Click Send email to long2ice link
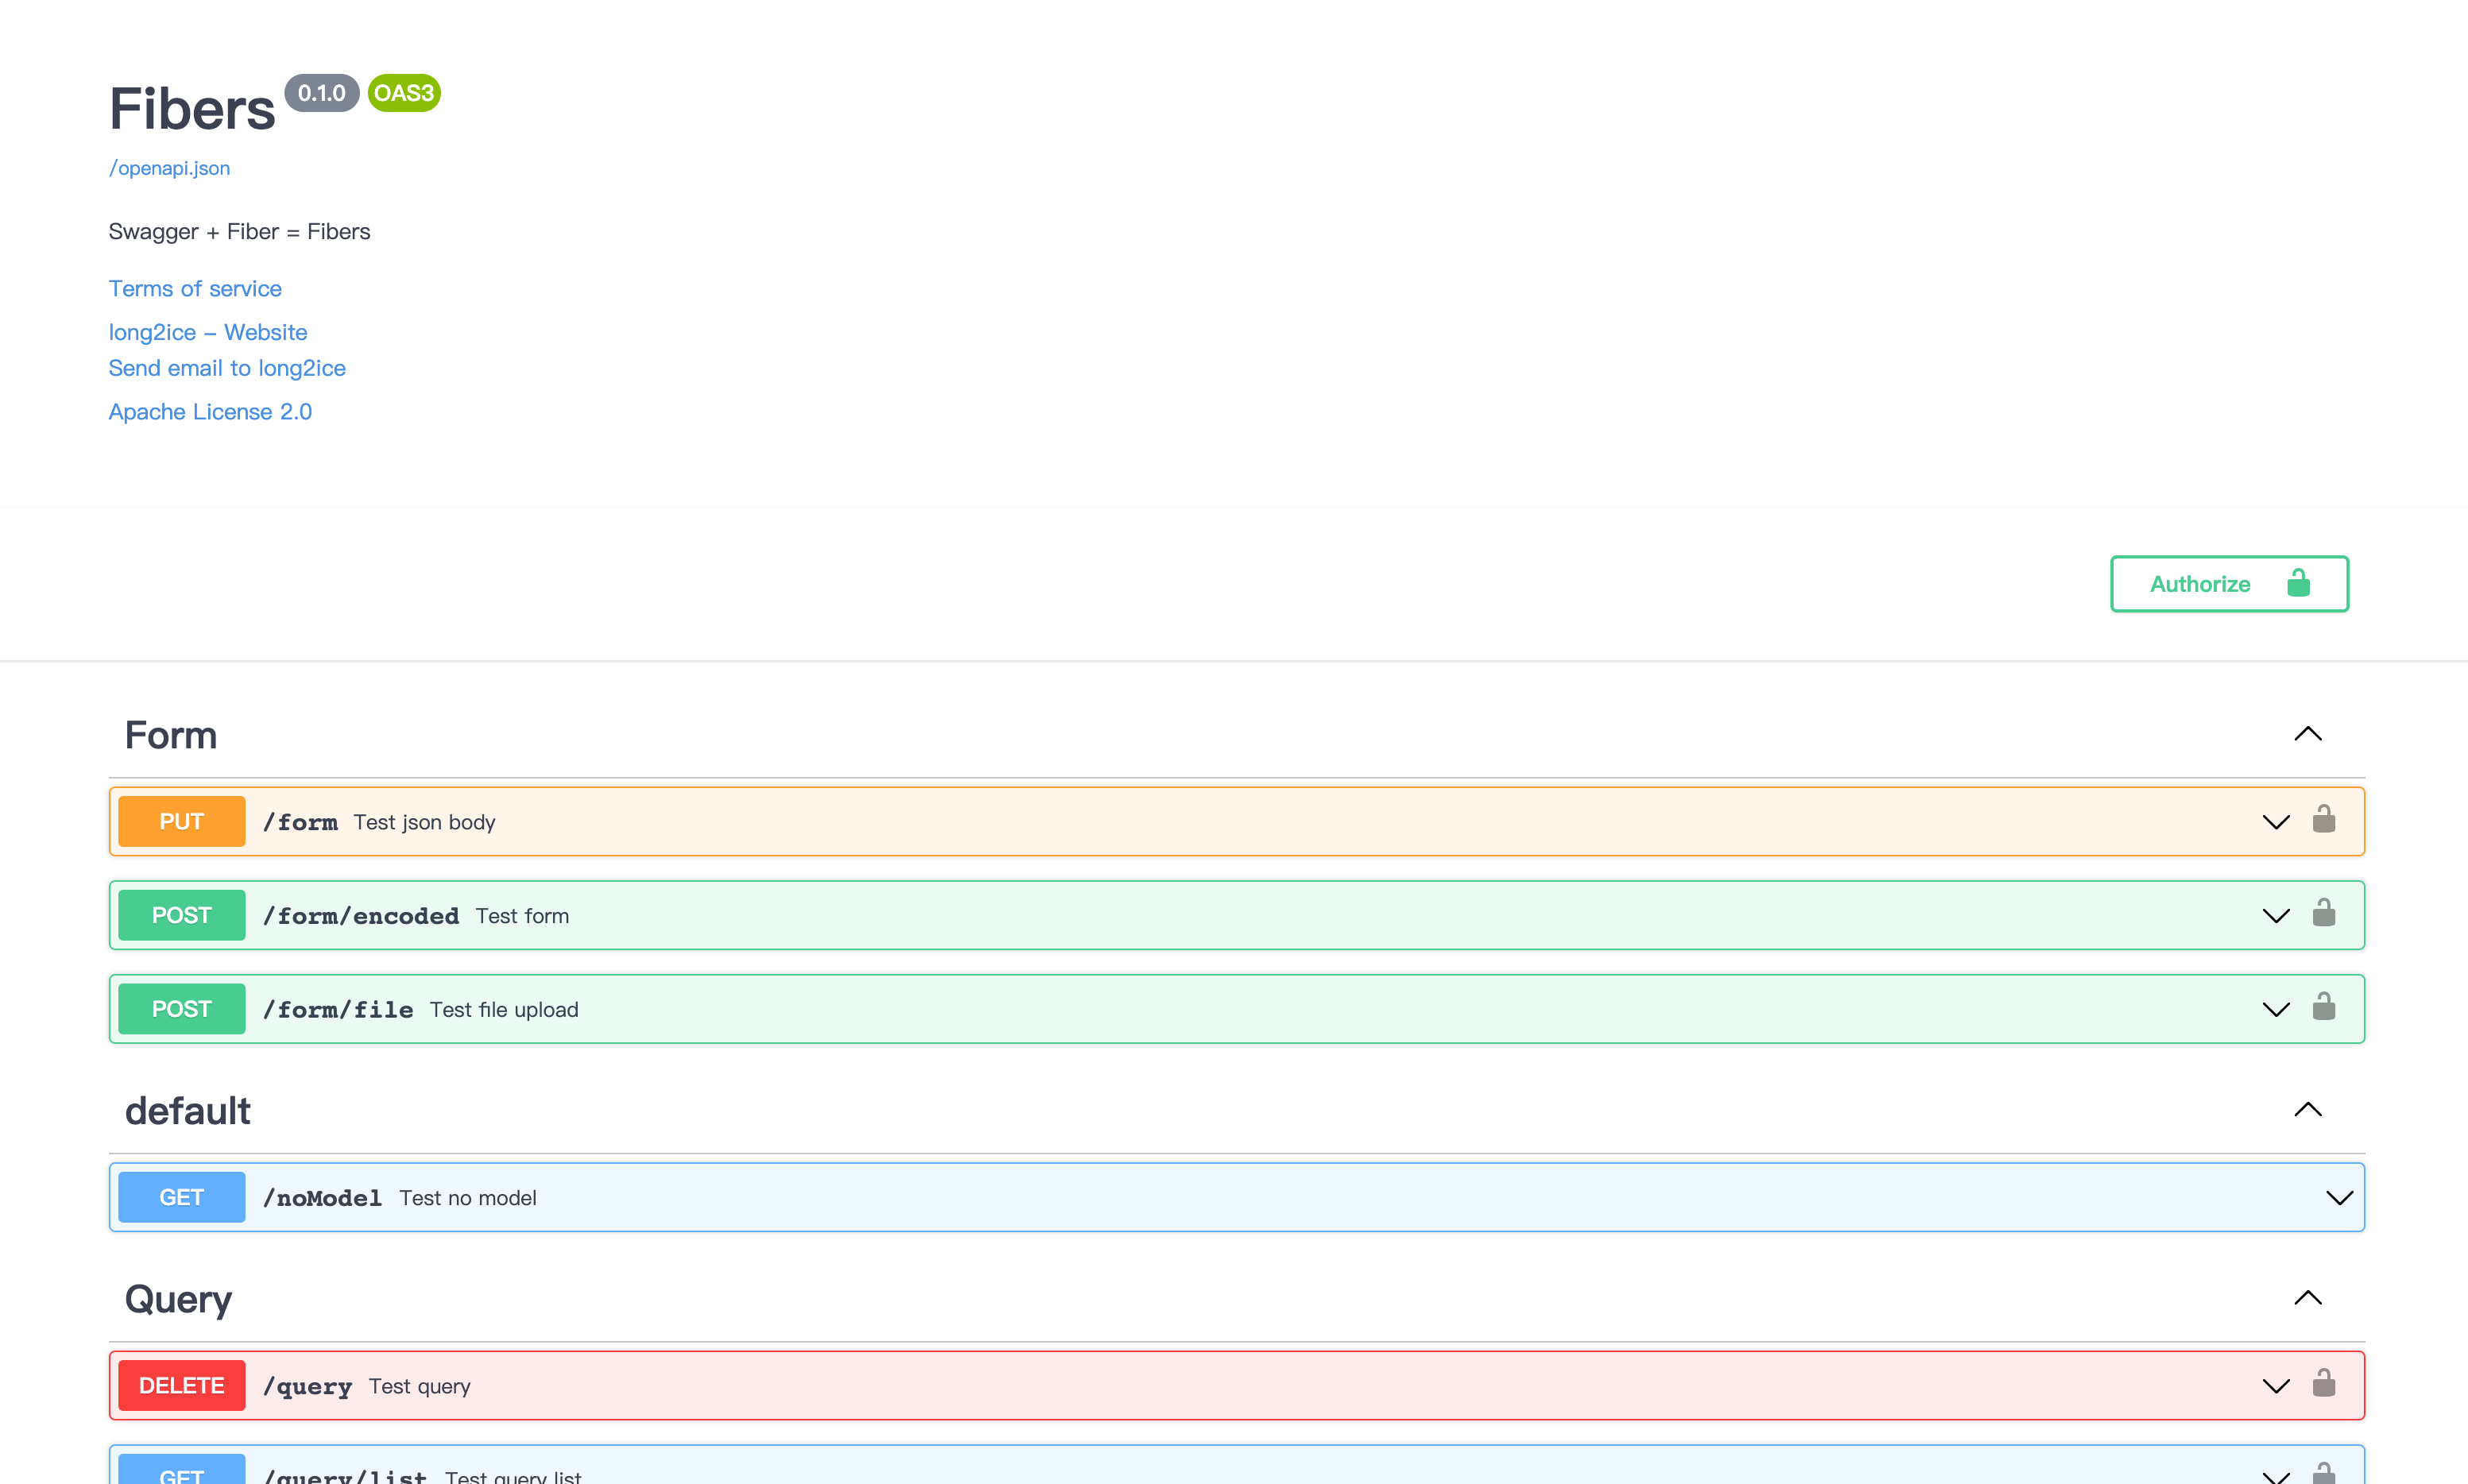The width and height of the screenshot is (2468, 1484). pyautogui.click(x=227, y=368)
